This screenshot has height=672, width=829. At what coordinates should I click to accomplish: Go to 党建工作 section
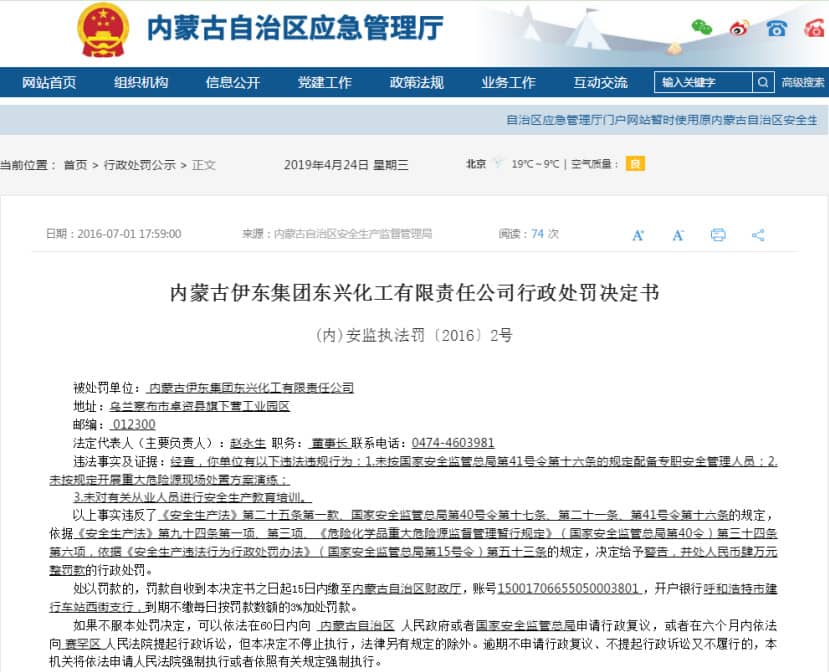pyautogui.click(x=325, y=82)
